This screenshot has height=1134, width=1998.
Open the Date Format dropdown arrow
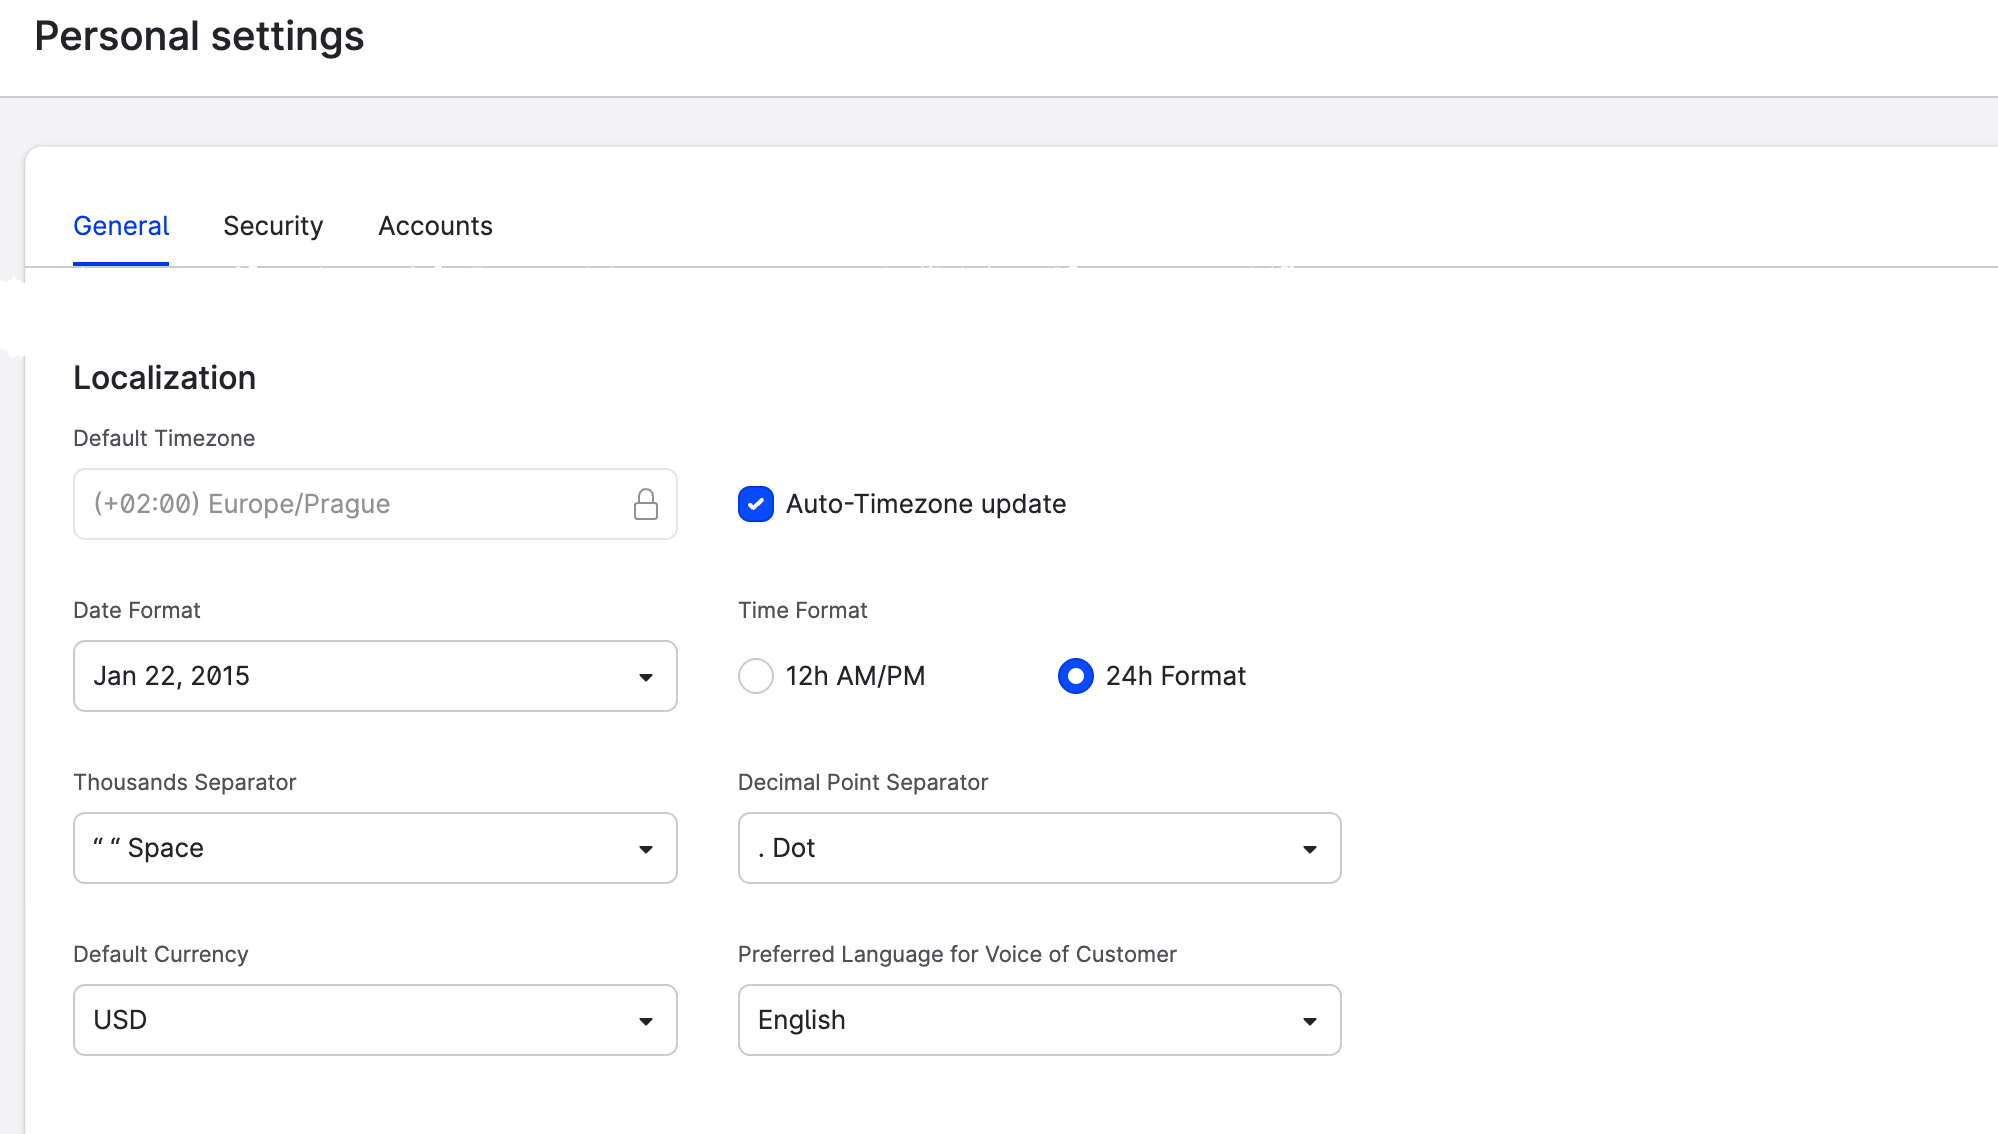[x=647, y=676]
